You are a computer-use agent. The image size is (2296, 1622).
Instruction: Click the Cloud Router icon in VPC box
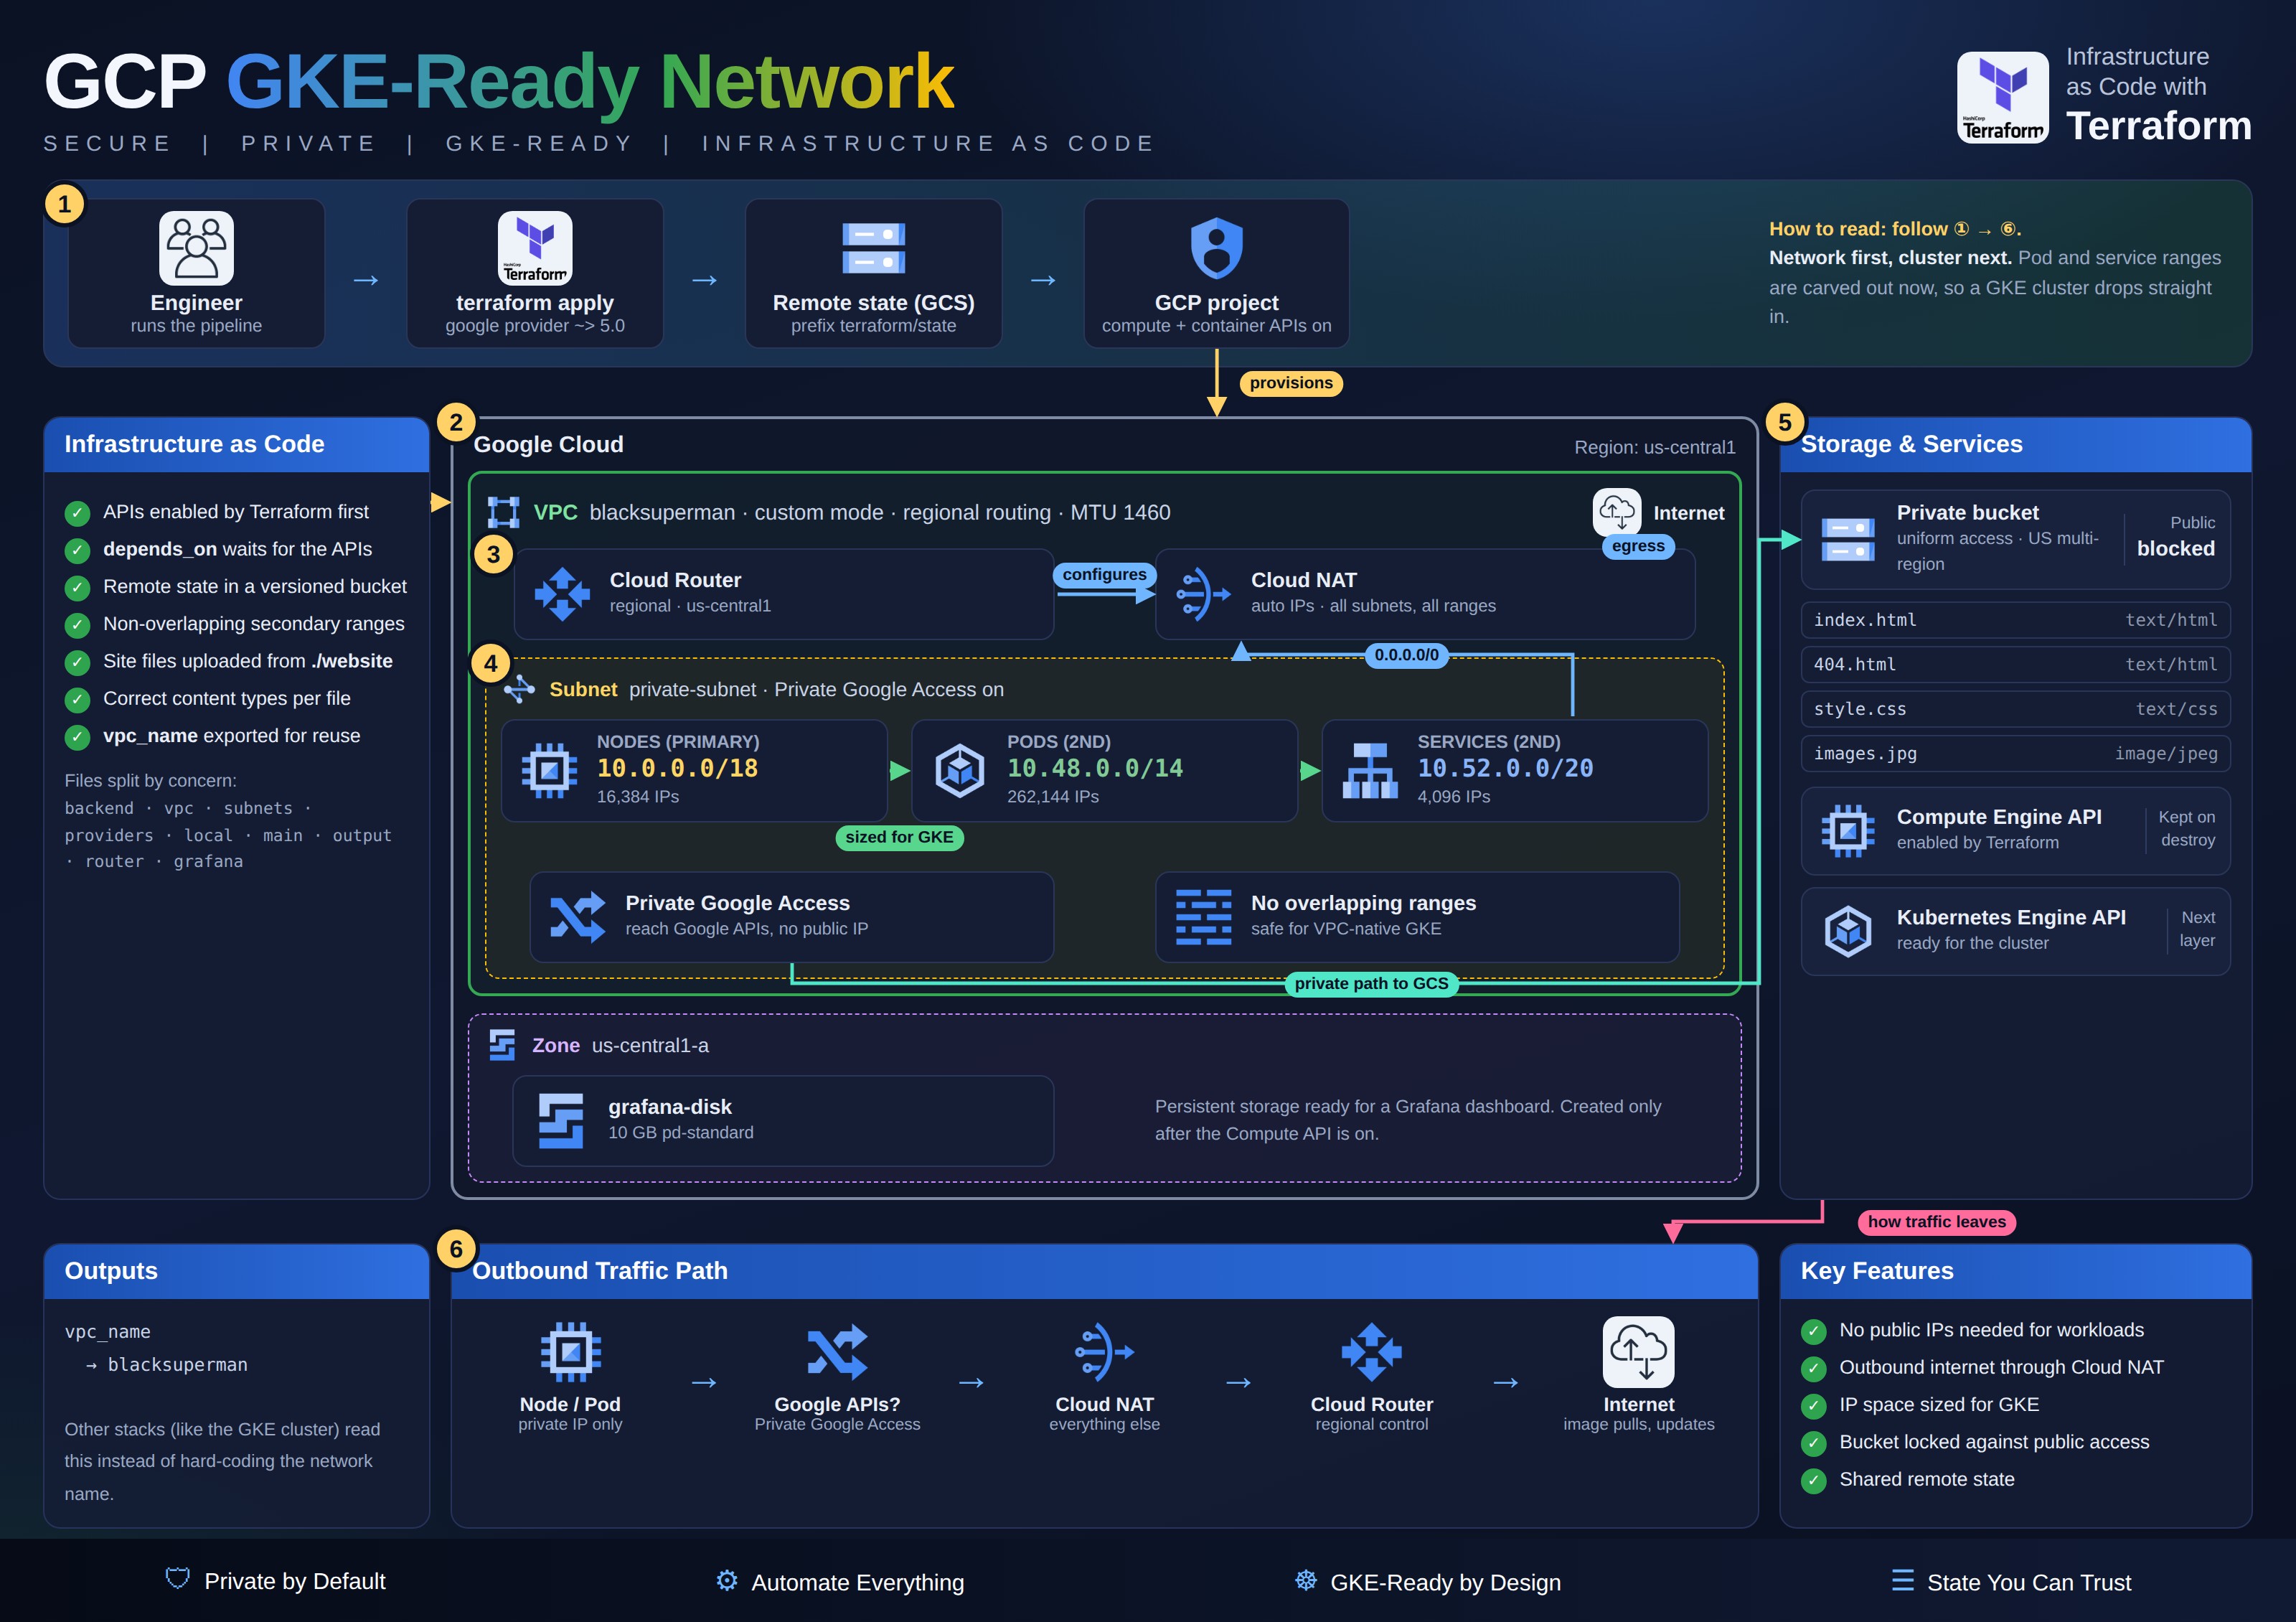[562, 593]
